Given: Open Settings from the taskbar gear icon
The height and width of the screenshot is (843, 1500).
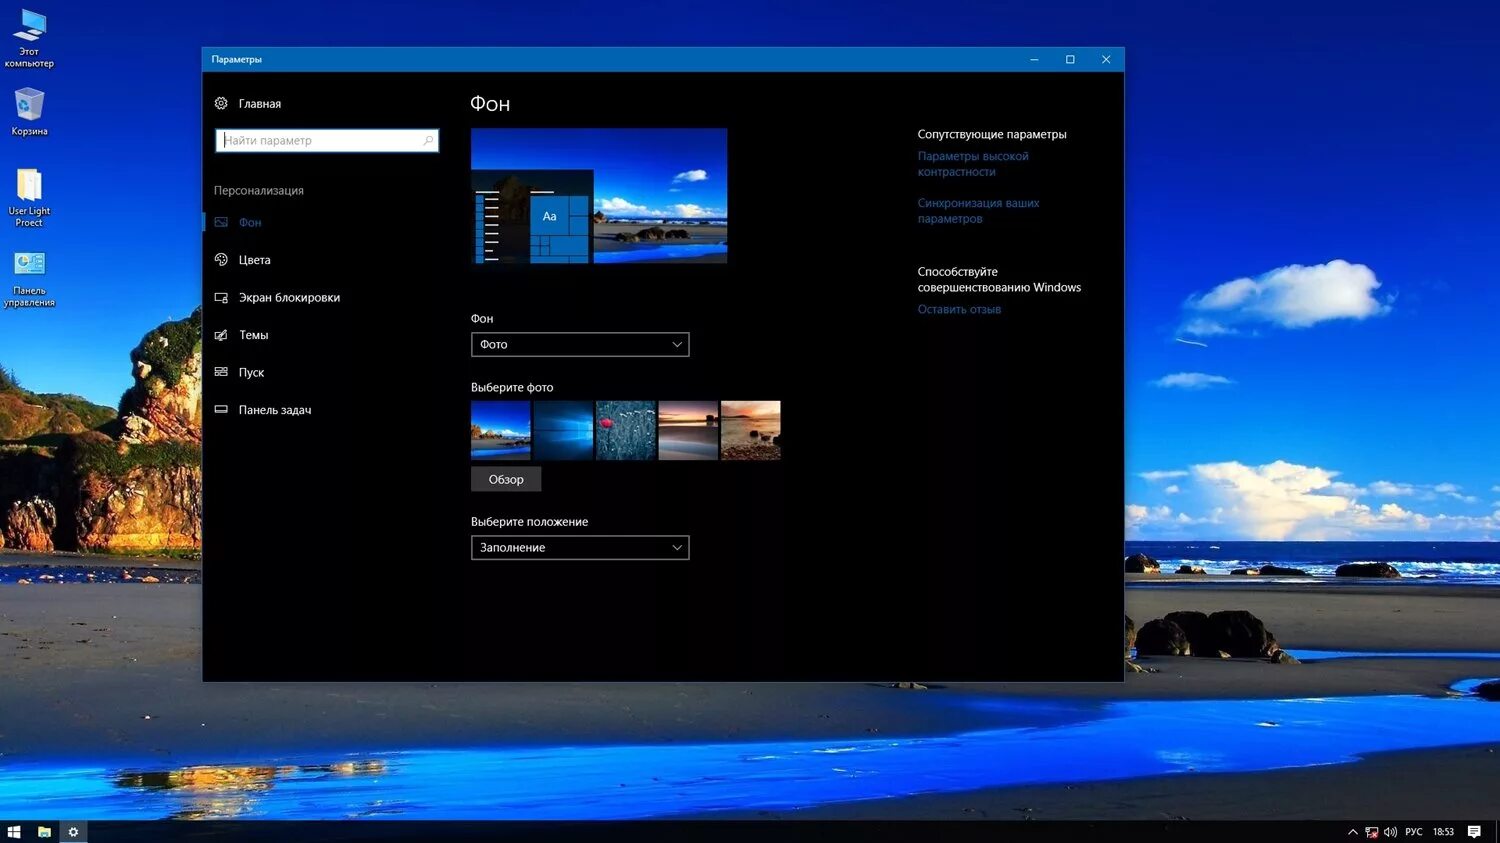Looking at the screenshot, I should click(72, 831).
